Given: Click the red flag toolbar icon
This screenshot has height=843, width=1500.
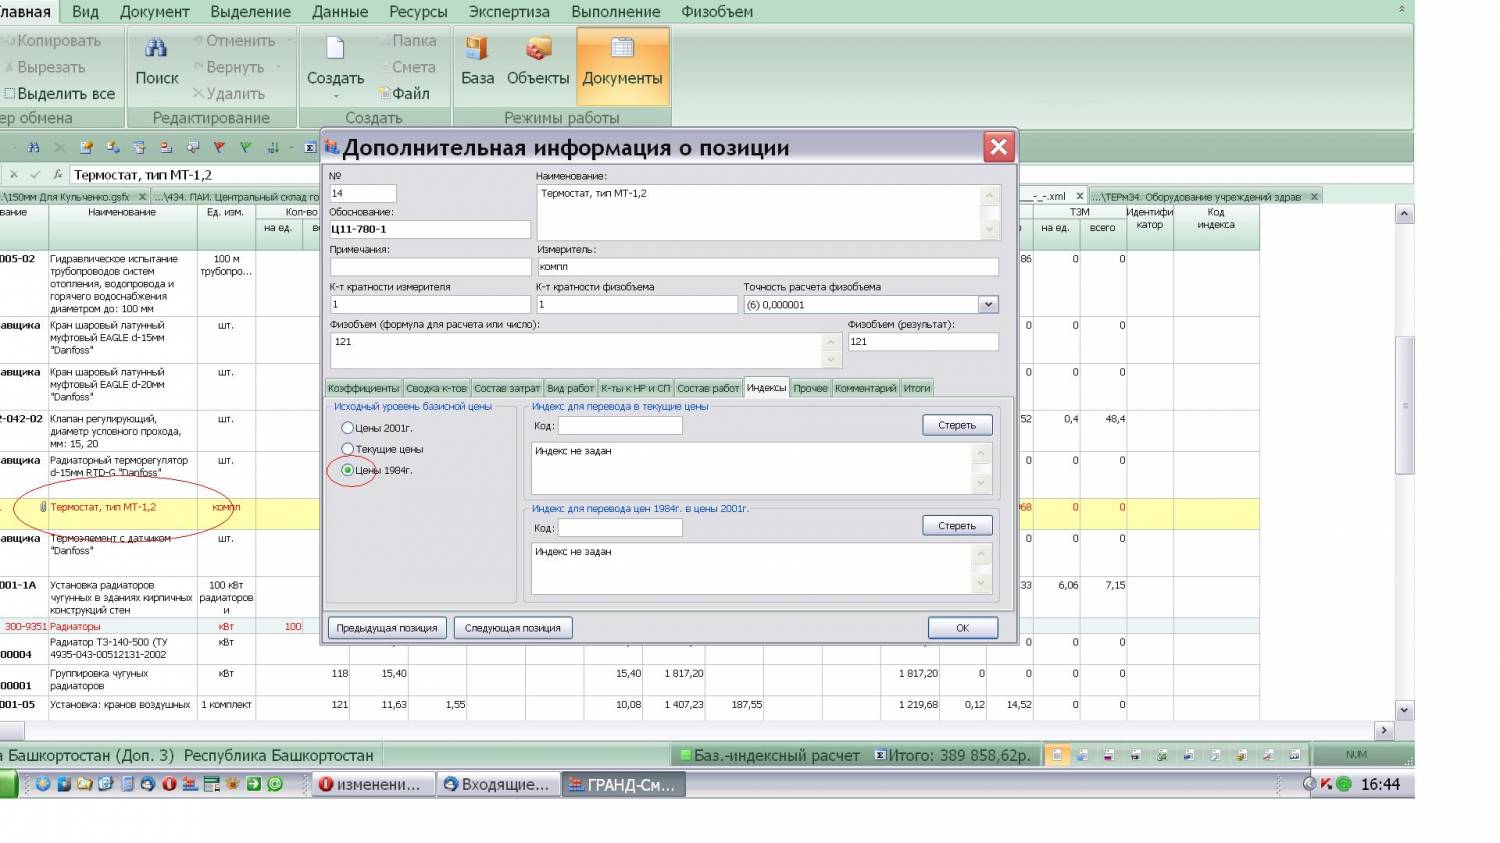Looking at the screenshot, I should coord(218,148).
